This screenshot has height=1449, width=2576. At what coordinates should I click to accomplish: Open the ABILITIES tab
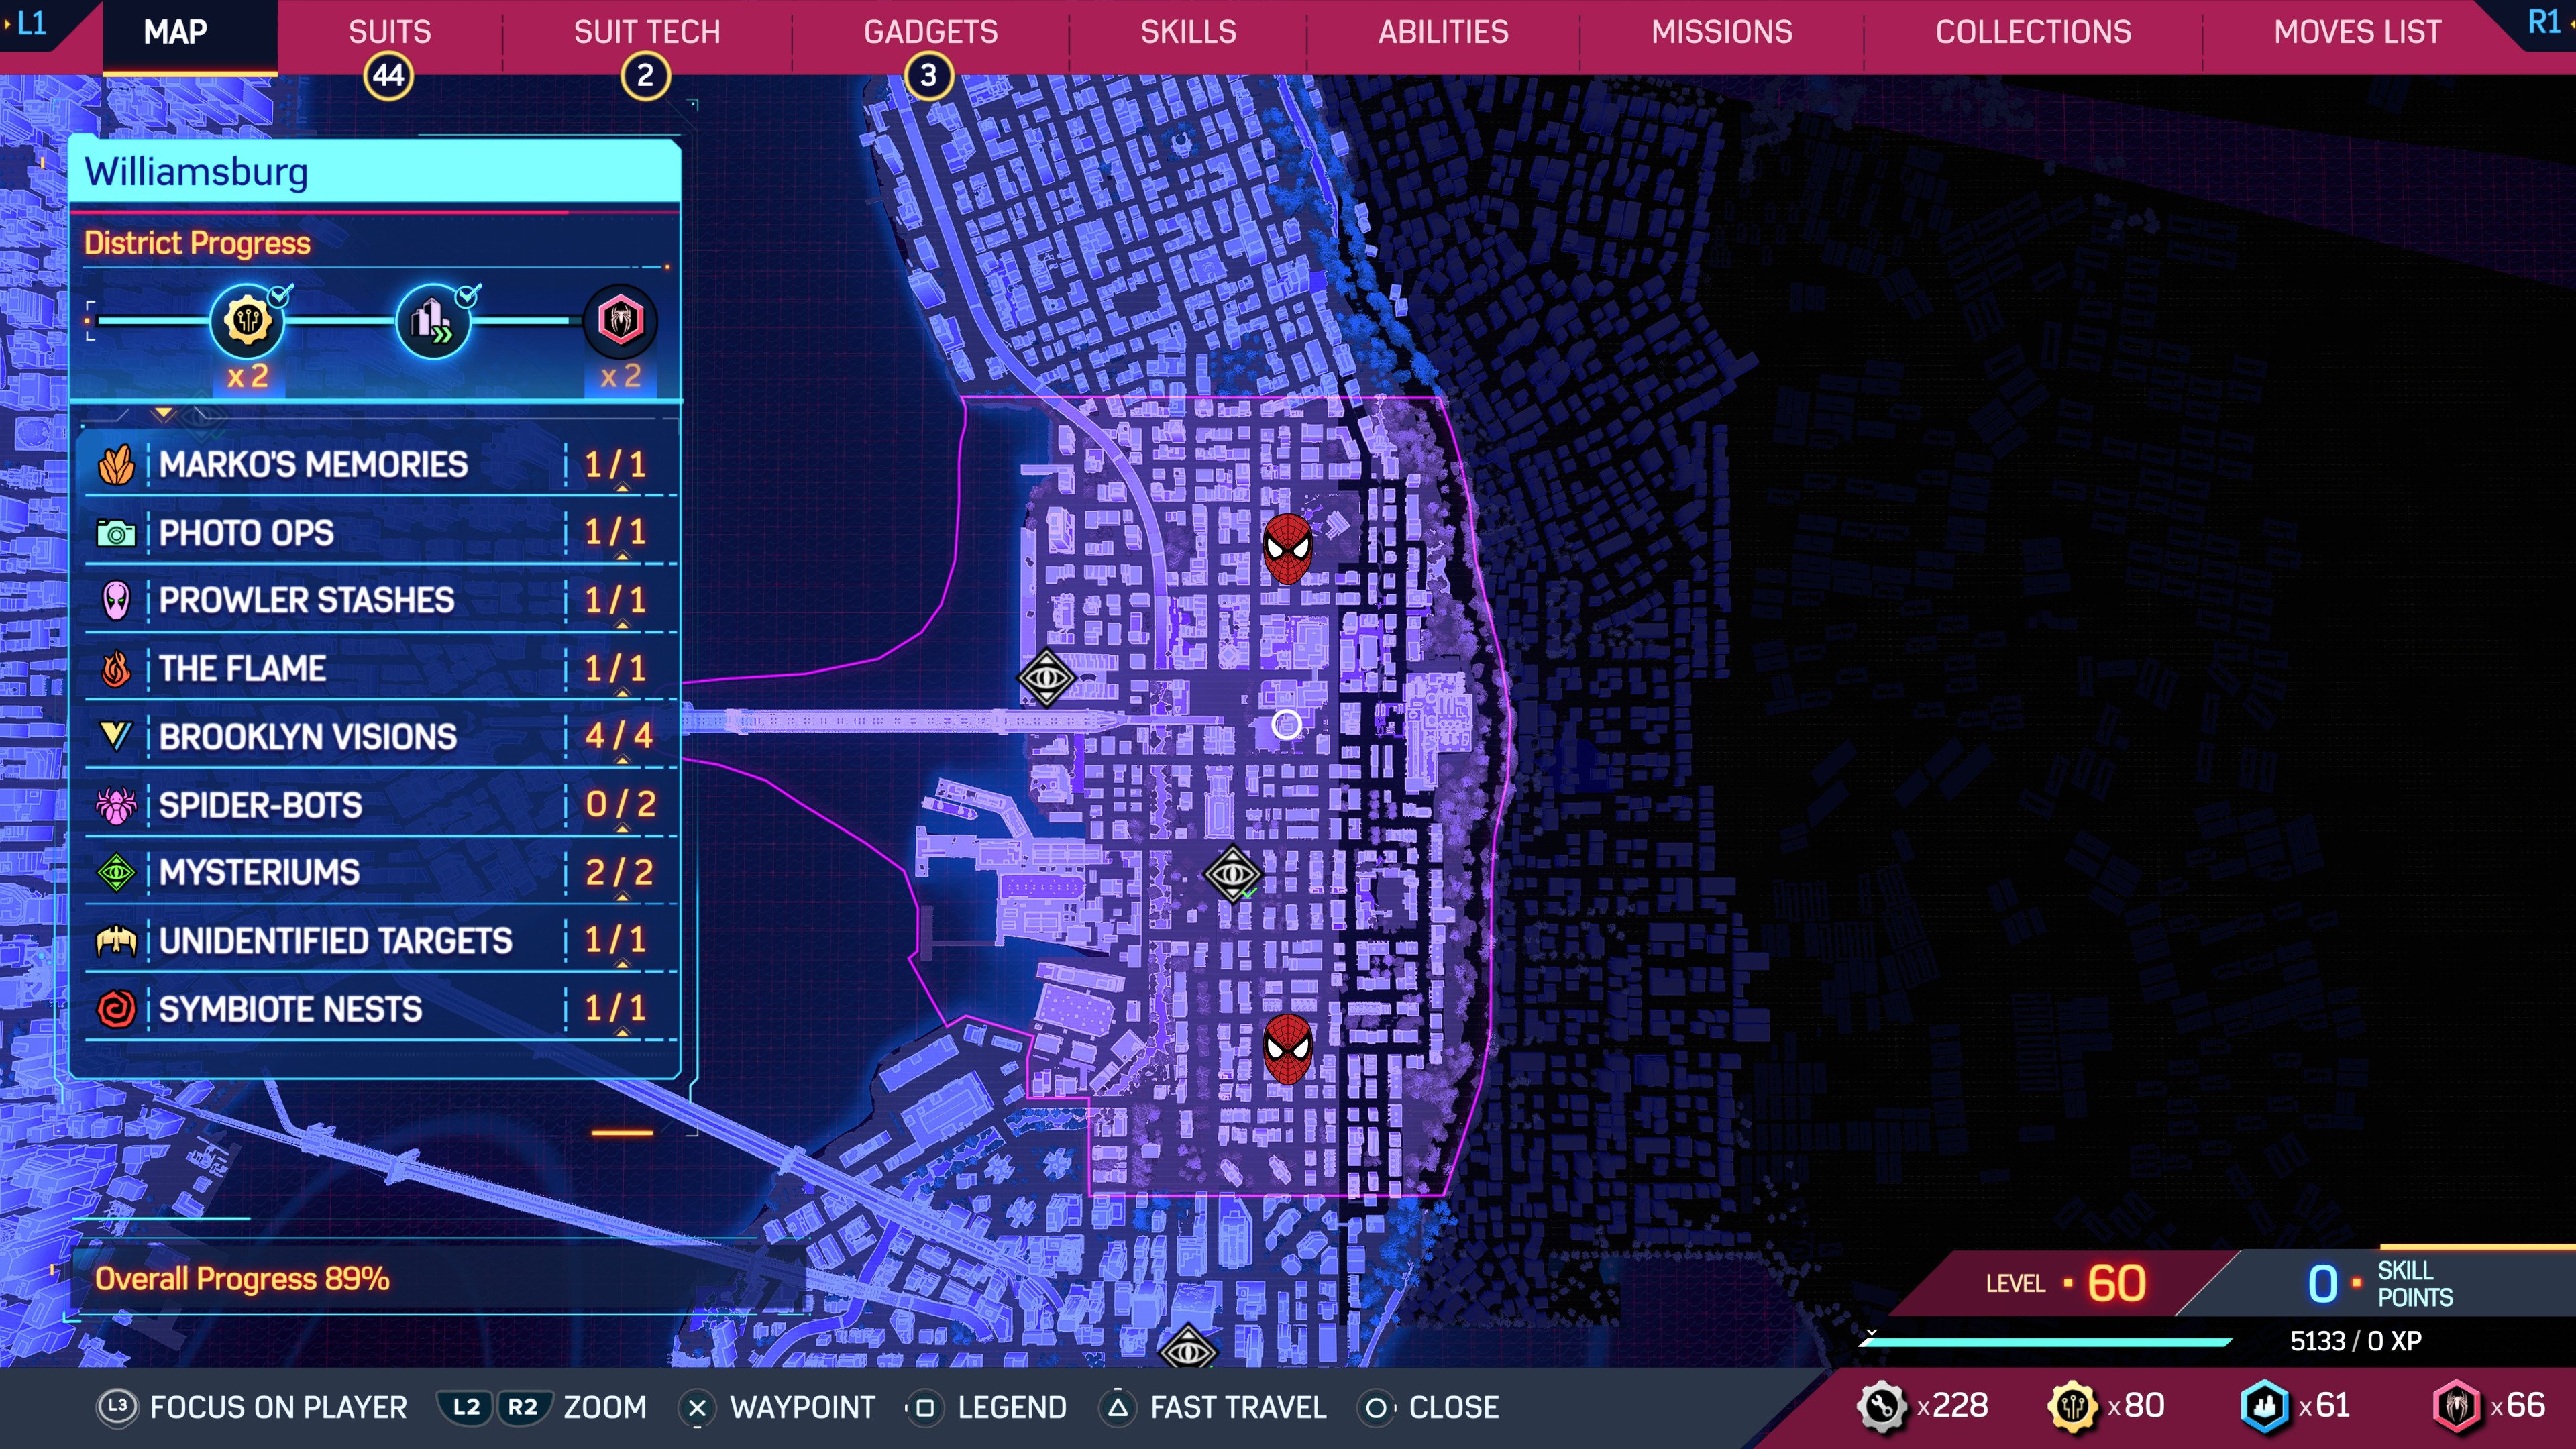point(1443,32)
